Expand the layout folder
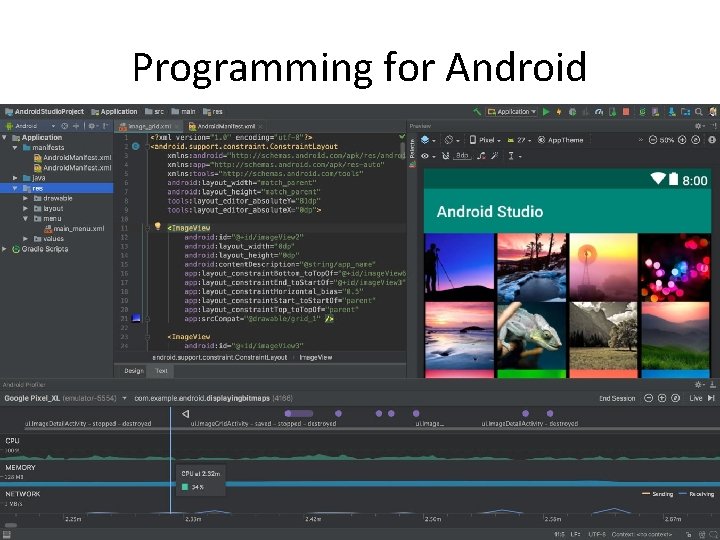Screen dimensions: 720x540 pos(26,208)
